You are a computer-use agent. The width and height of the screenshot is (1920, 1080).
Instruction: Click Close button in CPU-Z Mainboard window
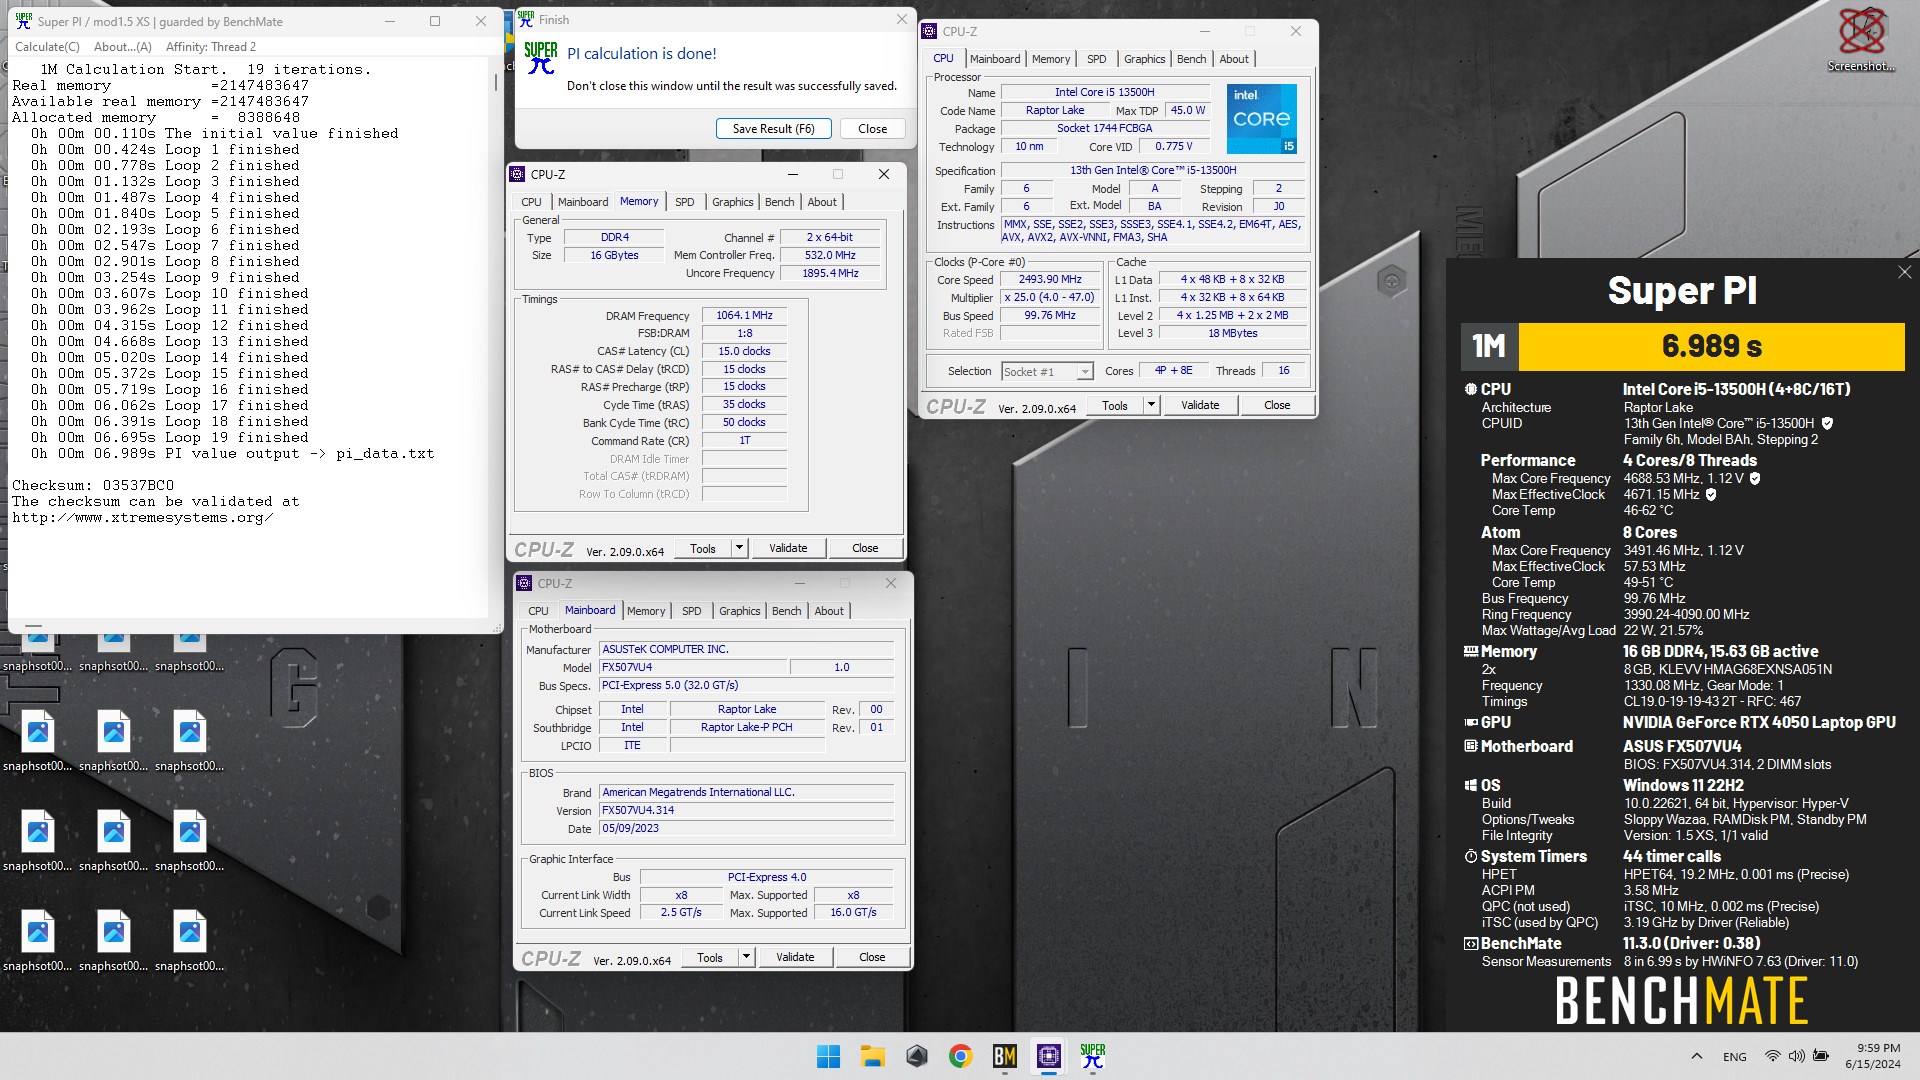[x=872, y=957]
